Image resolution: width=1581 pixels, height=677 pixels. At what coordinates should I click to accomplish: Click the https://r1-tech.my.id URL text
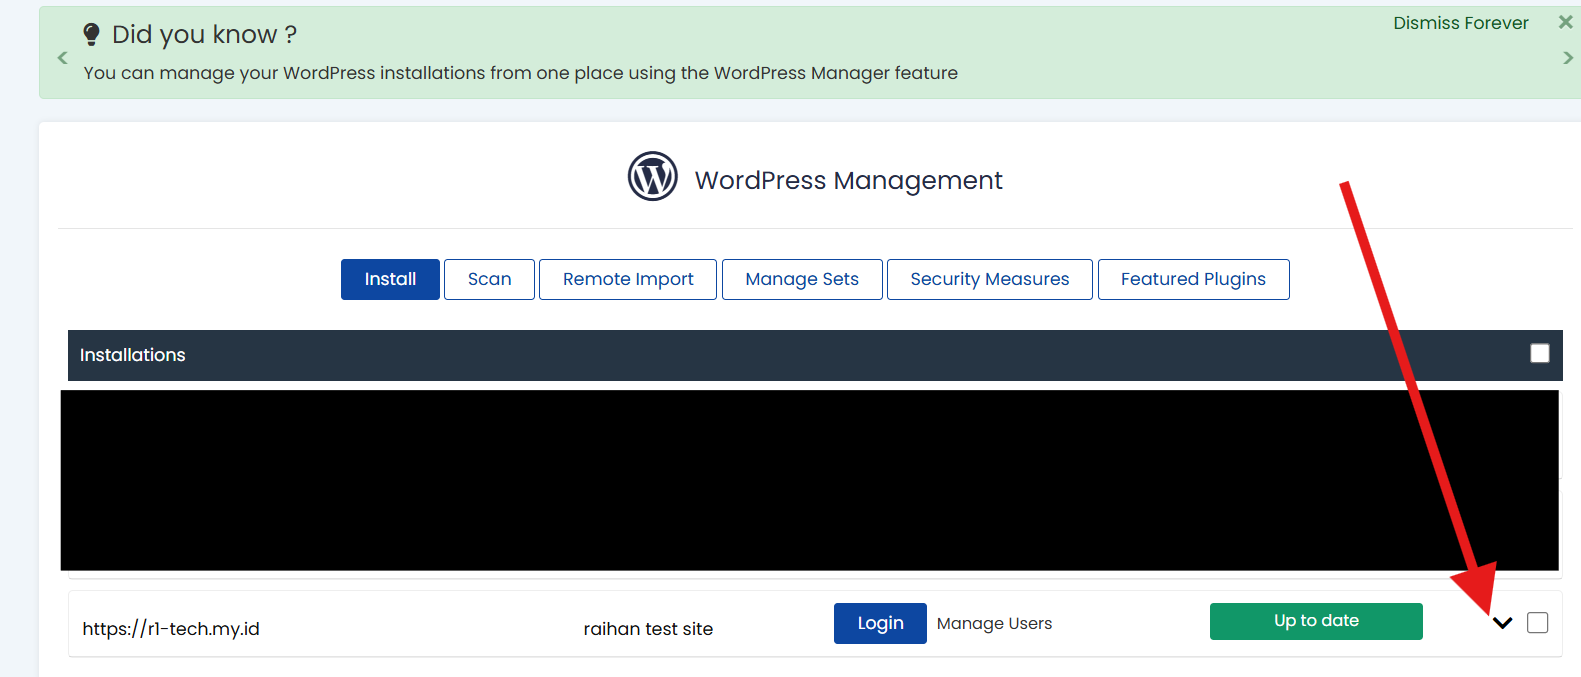pyautogui.click(x=171, y=629)
